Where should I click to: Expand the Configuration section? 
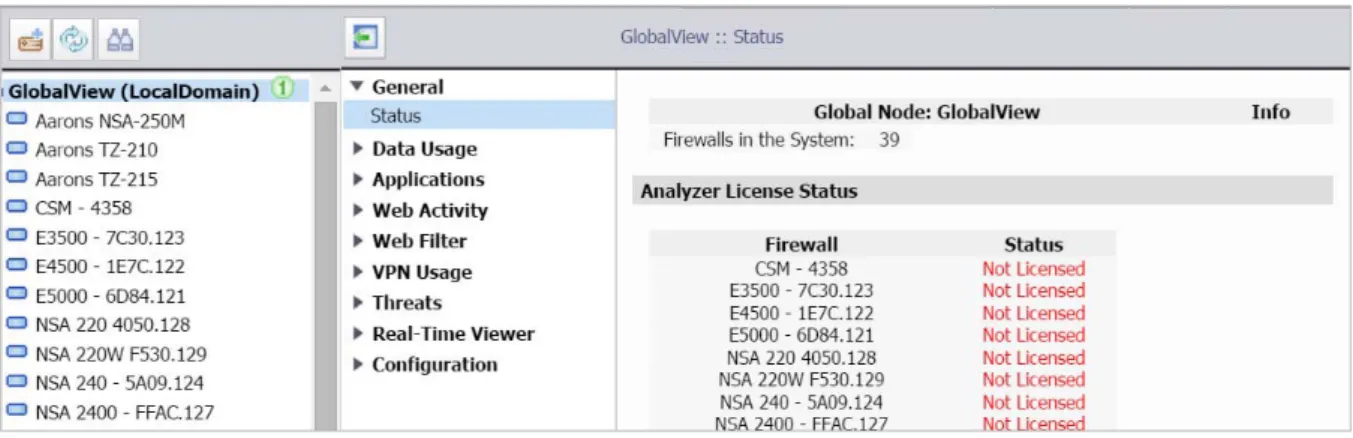coord(358,365)
